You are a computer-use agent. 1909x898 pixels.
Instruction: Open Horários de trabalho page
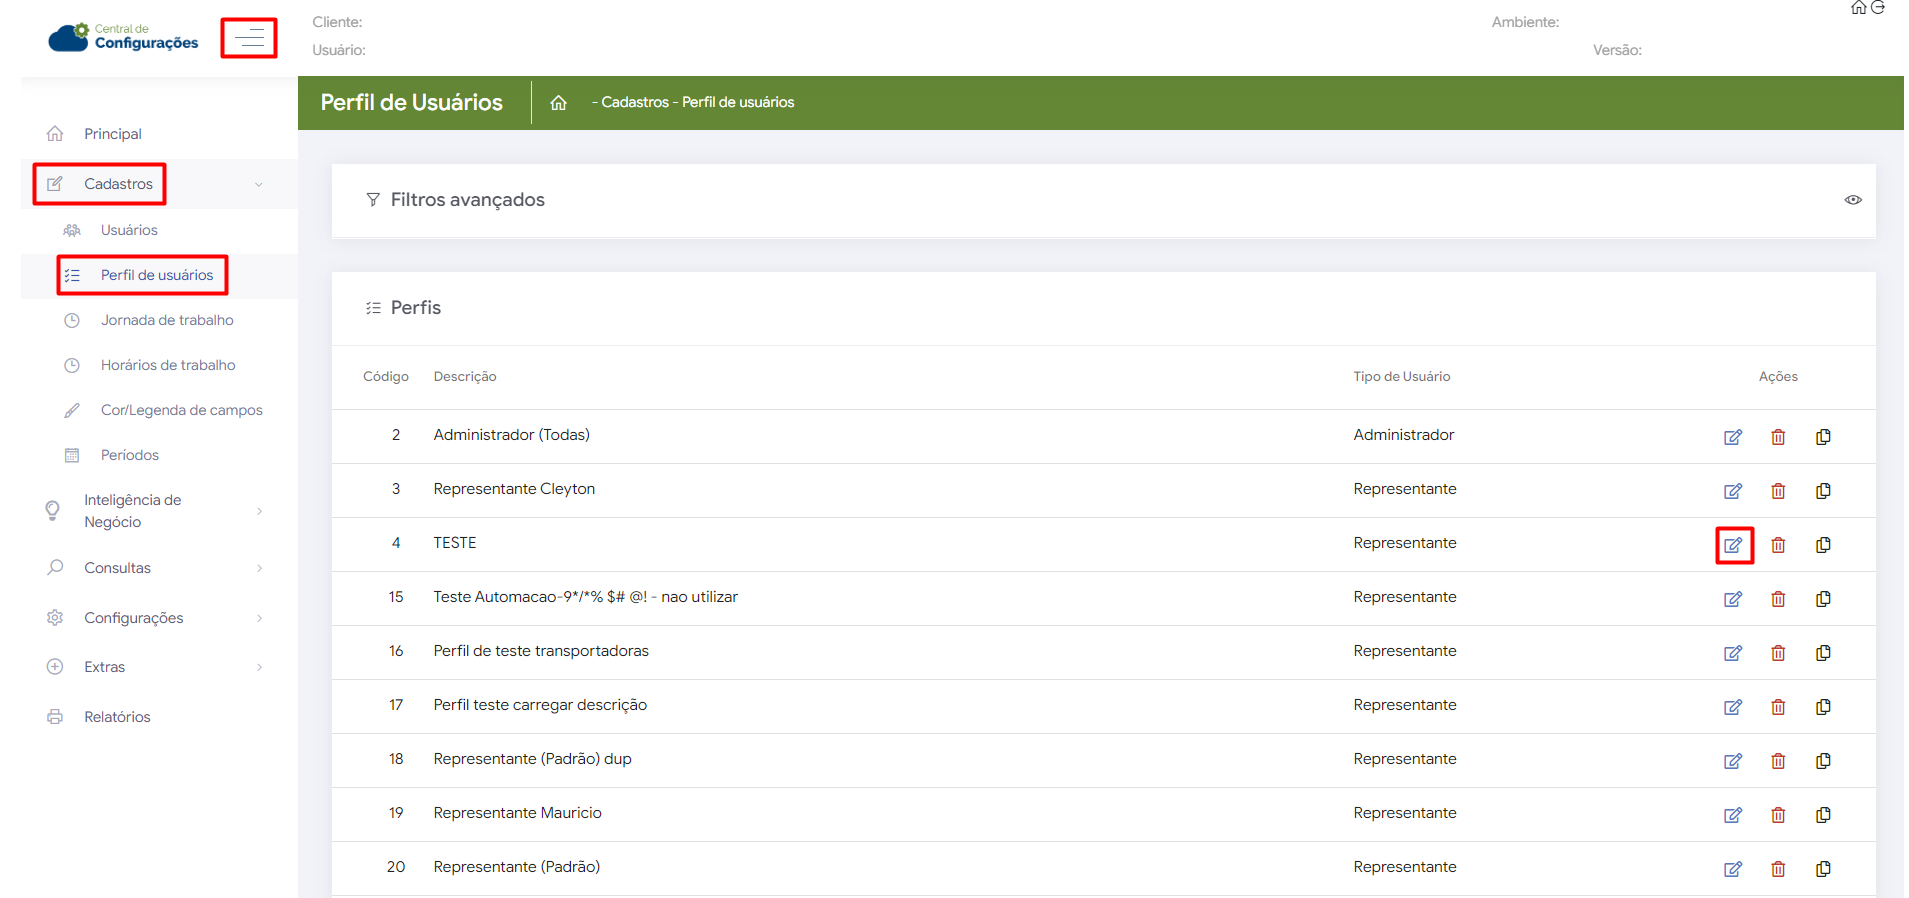point(168,365)
